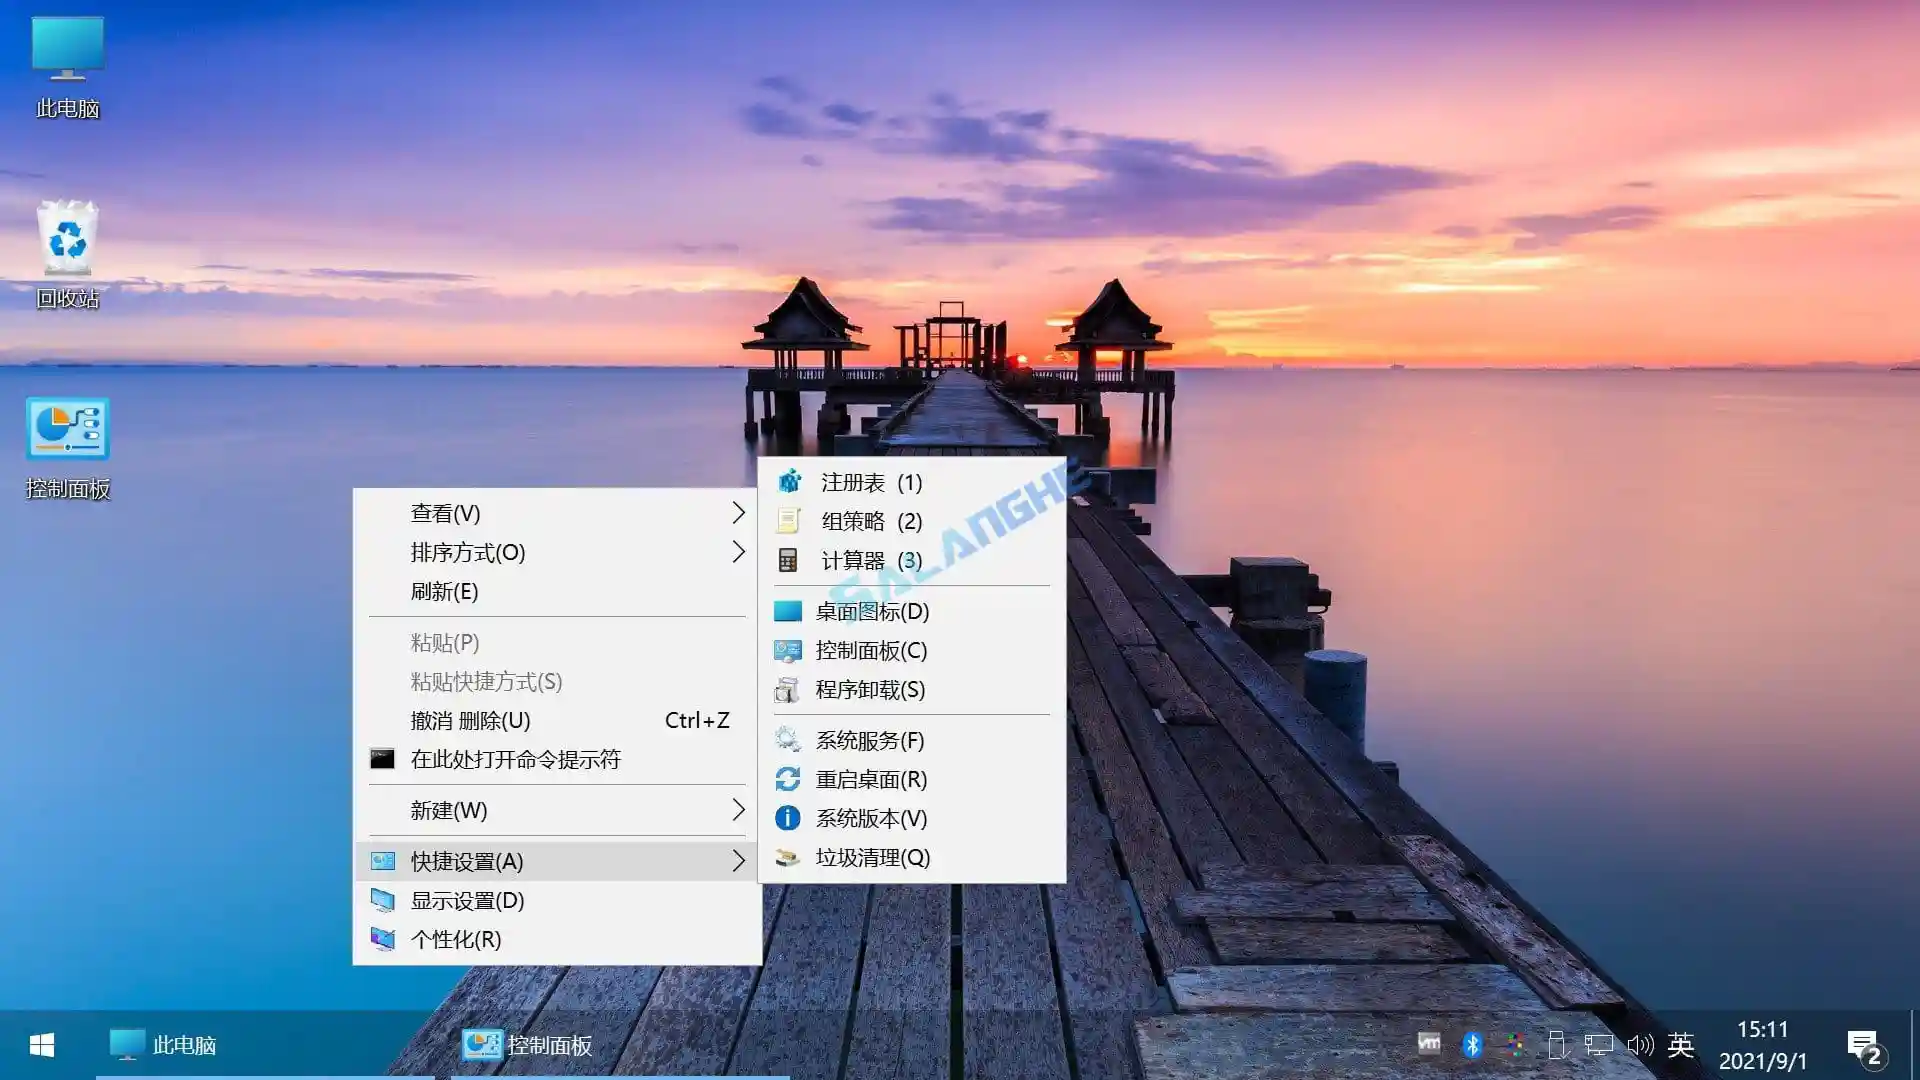Choose 重启桌面(R) from the submenu

[911, 779]
